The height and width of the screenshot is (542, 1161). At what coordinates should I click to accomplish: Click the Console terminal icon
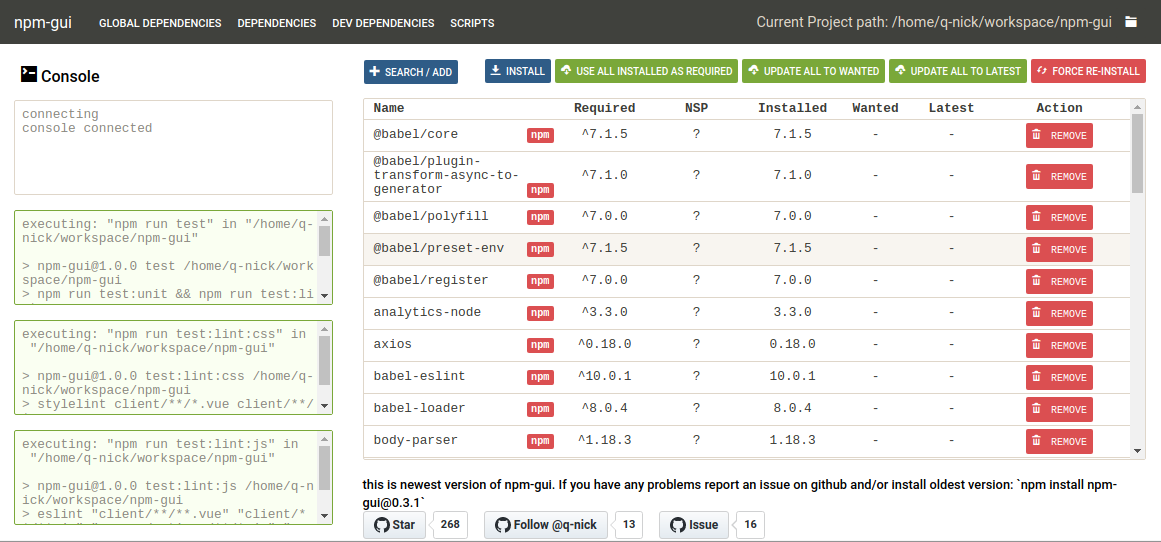[x=29, y=73]
